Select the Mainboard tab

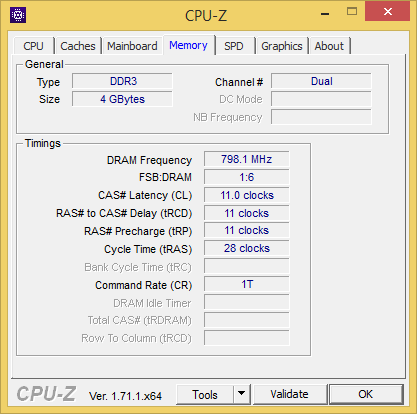coord(132,46)
